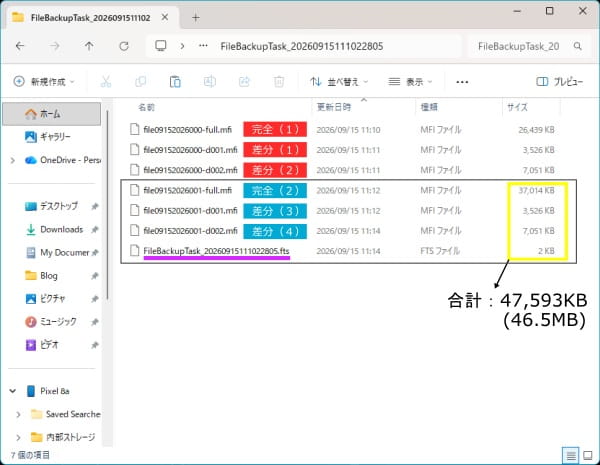Select file09152026001-d001.mfi
600x465 pixels.
[x=190, y=211]
